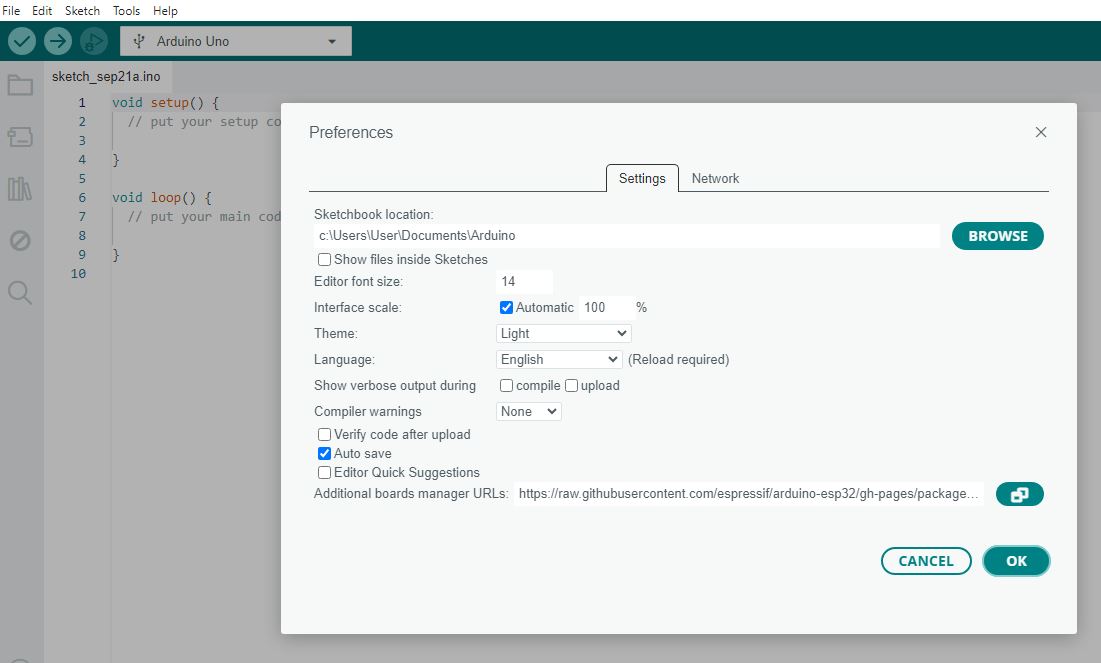Click the edit boards URLs window icon
This screenshot has height=663, width=1101.
tap(1019, 494)
